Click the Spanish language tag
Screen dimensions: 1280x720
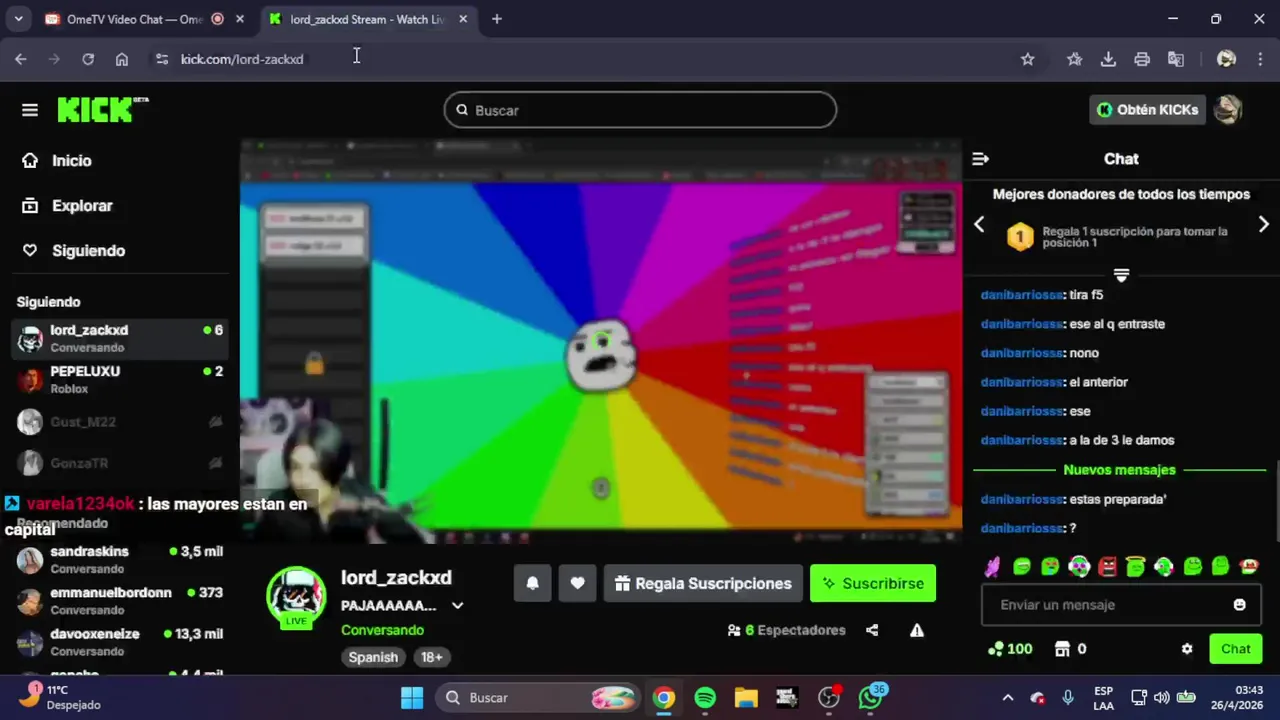click(373, 657)
